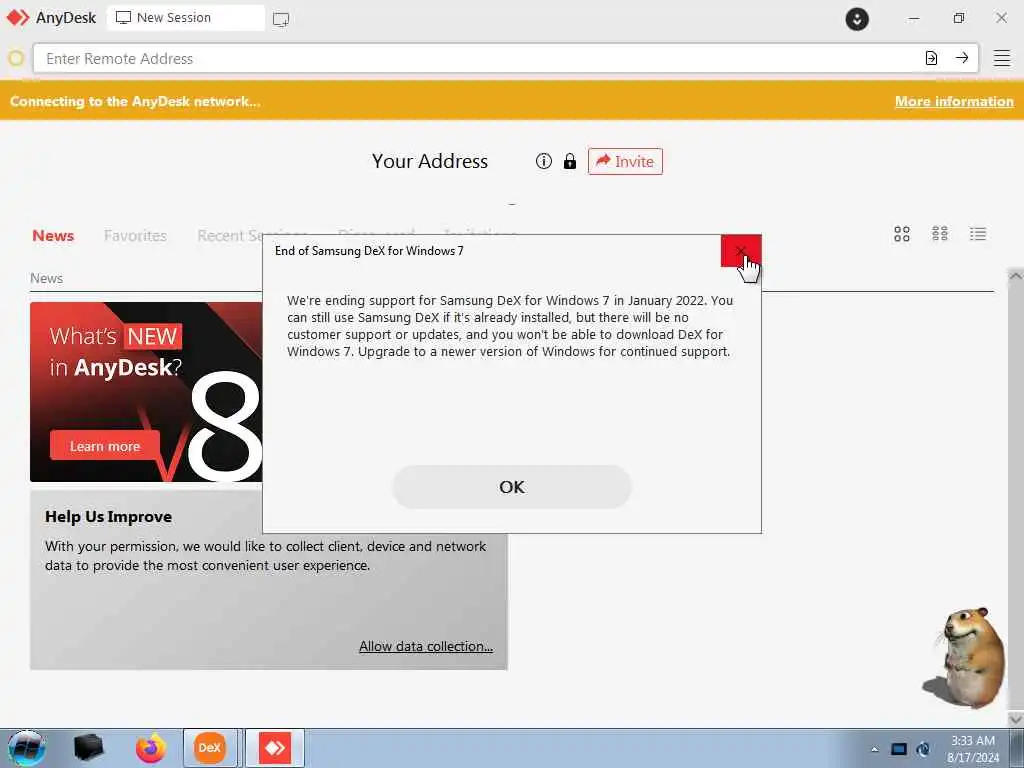This screenshot has width=1024, height=768.
Task: Click the Your Address heading
Action: 430,161
